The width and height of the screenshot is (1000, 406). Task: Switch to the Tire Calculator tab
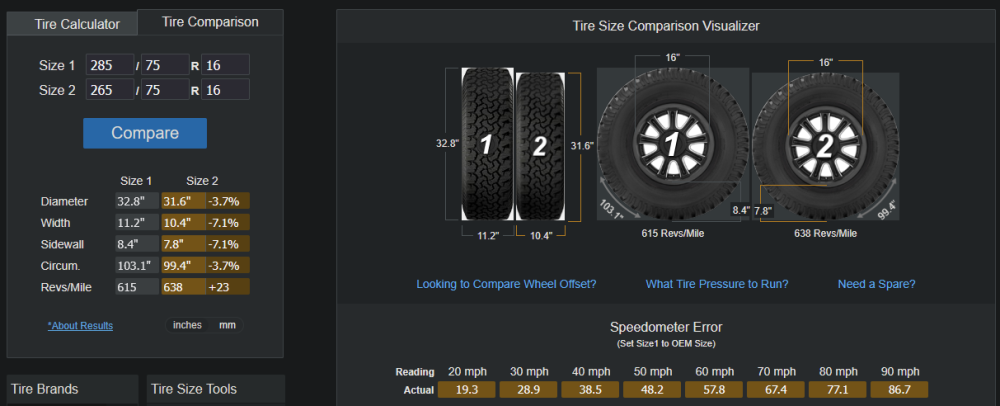point(71,23)
